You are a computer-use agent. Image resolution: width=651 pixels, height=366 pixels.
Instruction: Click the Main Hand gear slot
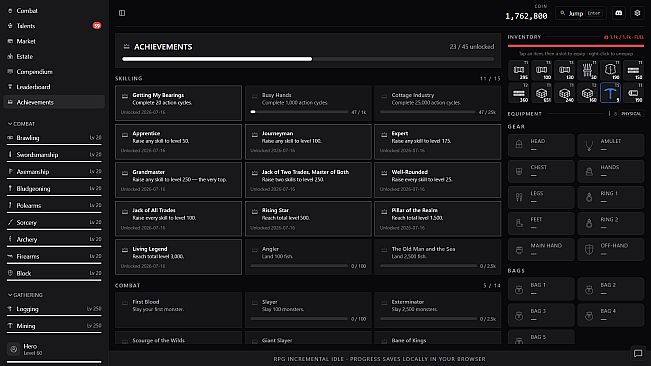pyautogui.click(x=541, y=249)
